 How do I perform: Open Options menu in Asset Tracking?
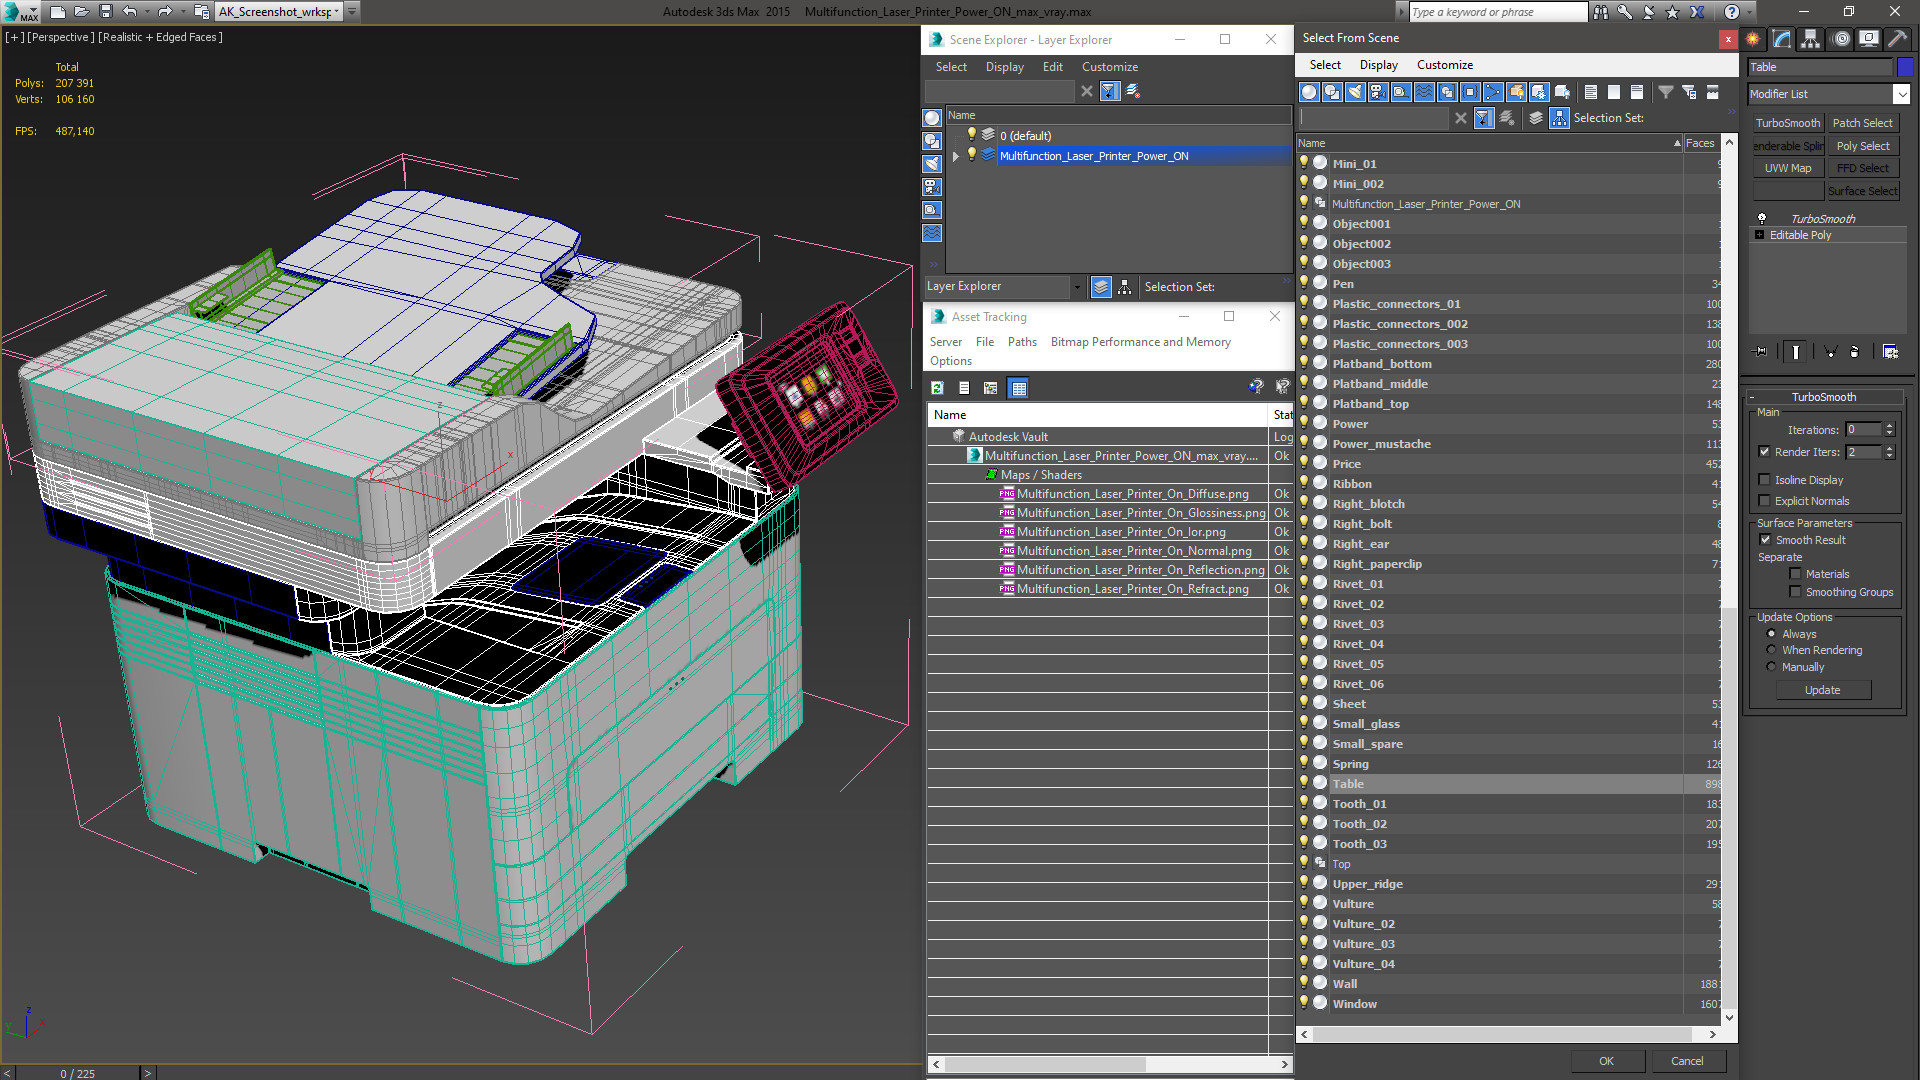[x=950, y=361]
